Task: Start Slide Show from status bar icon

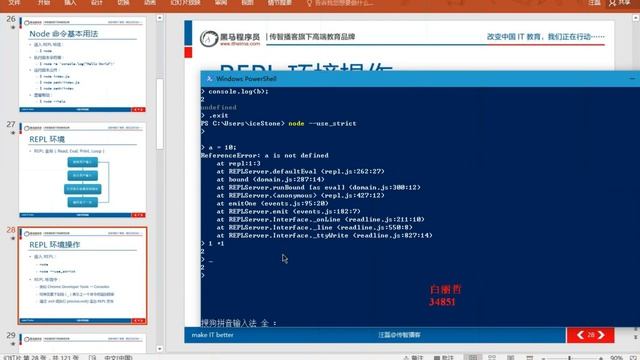Action: [529, 358]
